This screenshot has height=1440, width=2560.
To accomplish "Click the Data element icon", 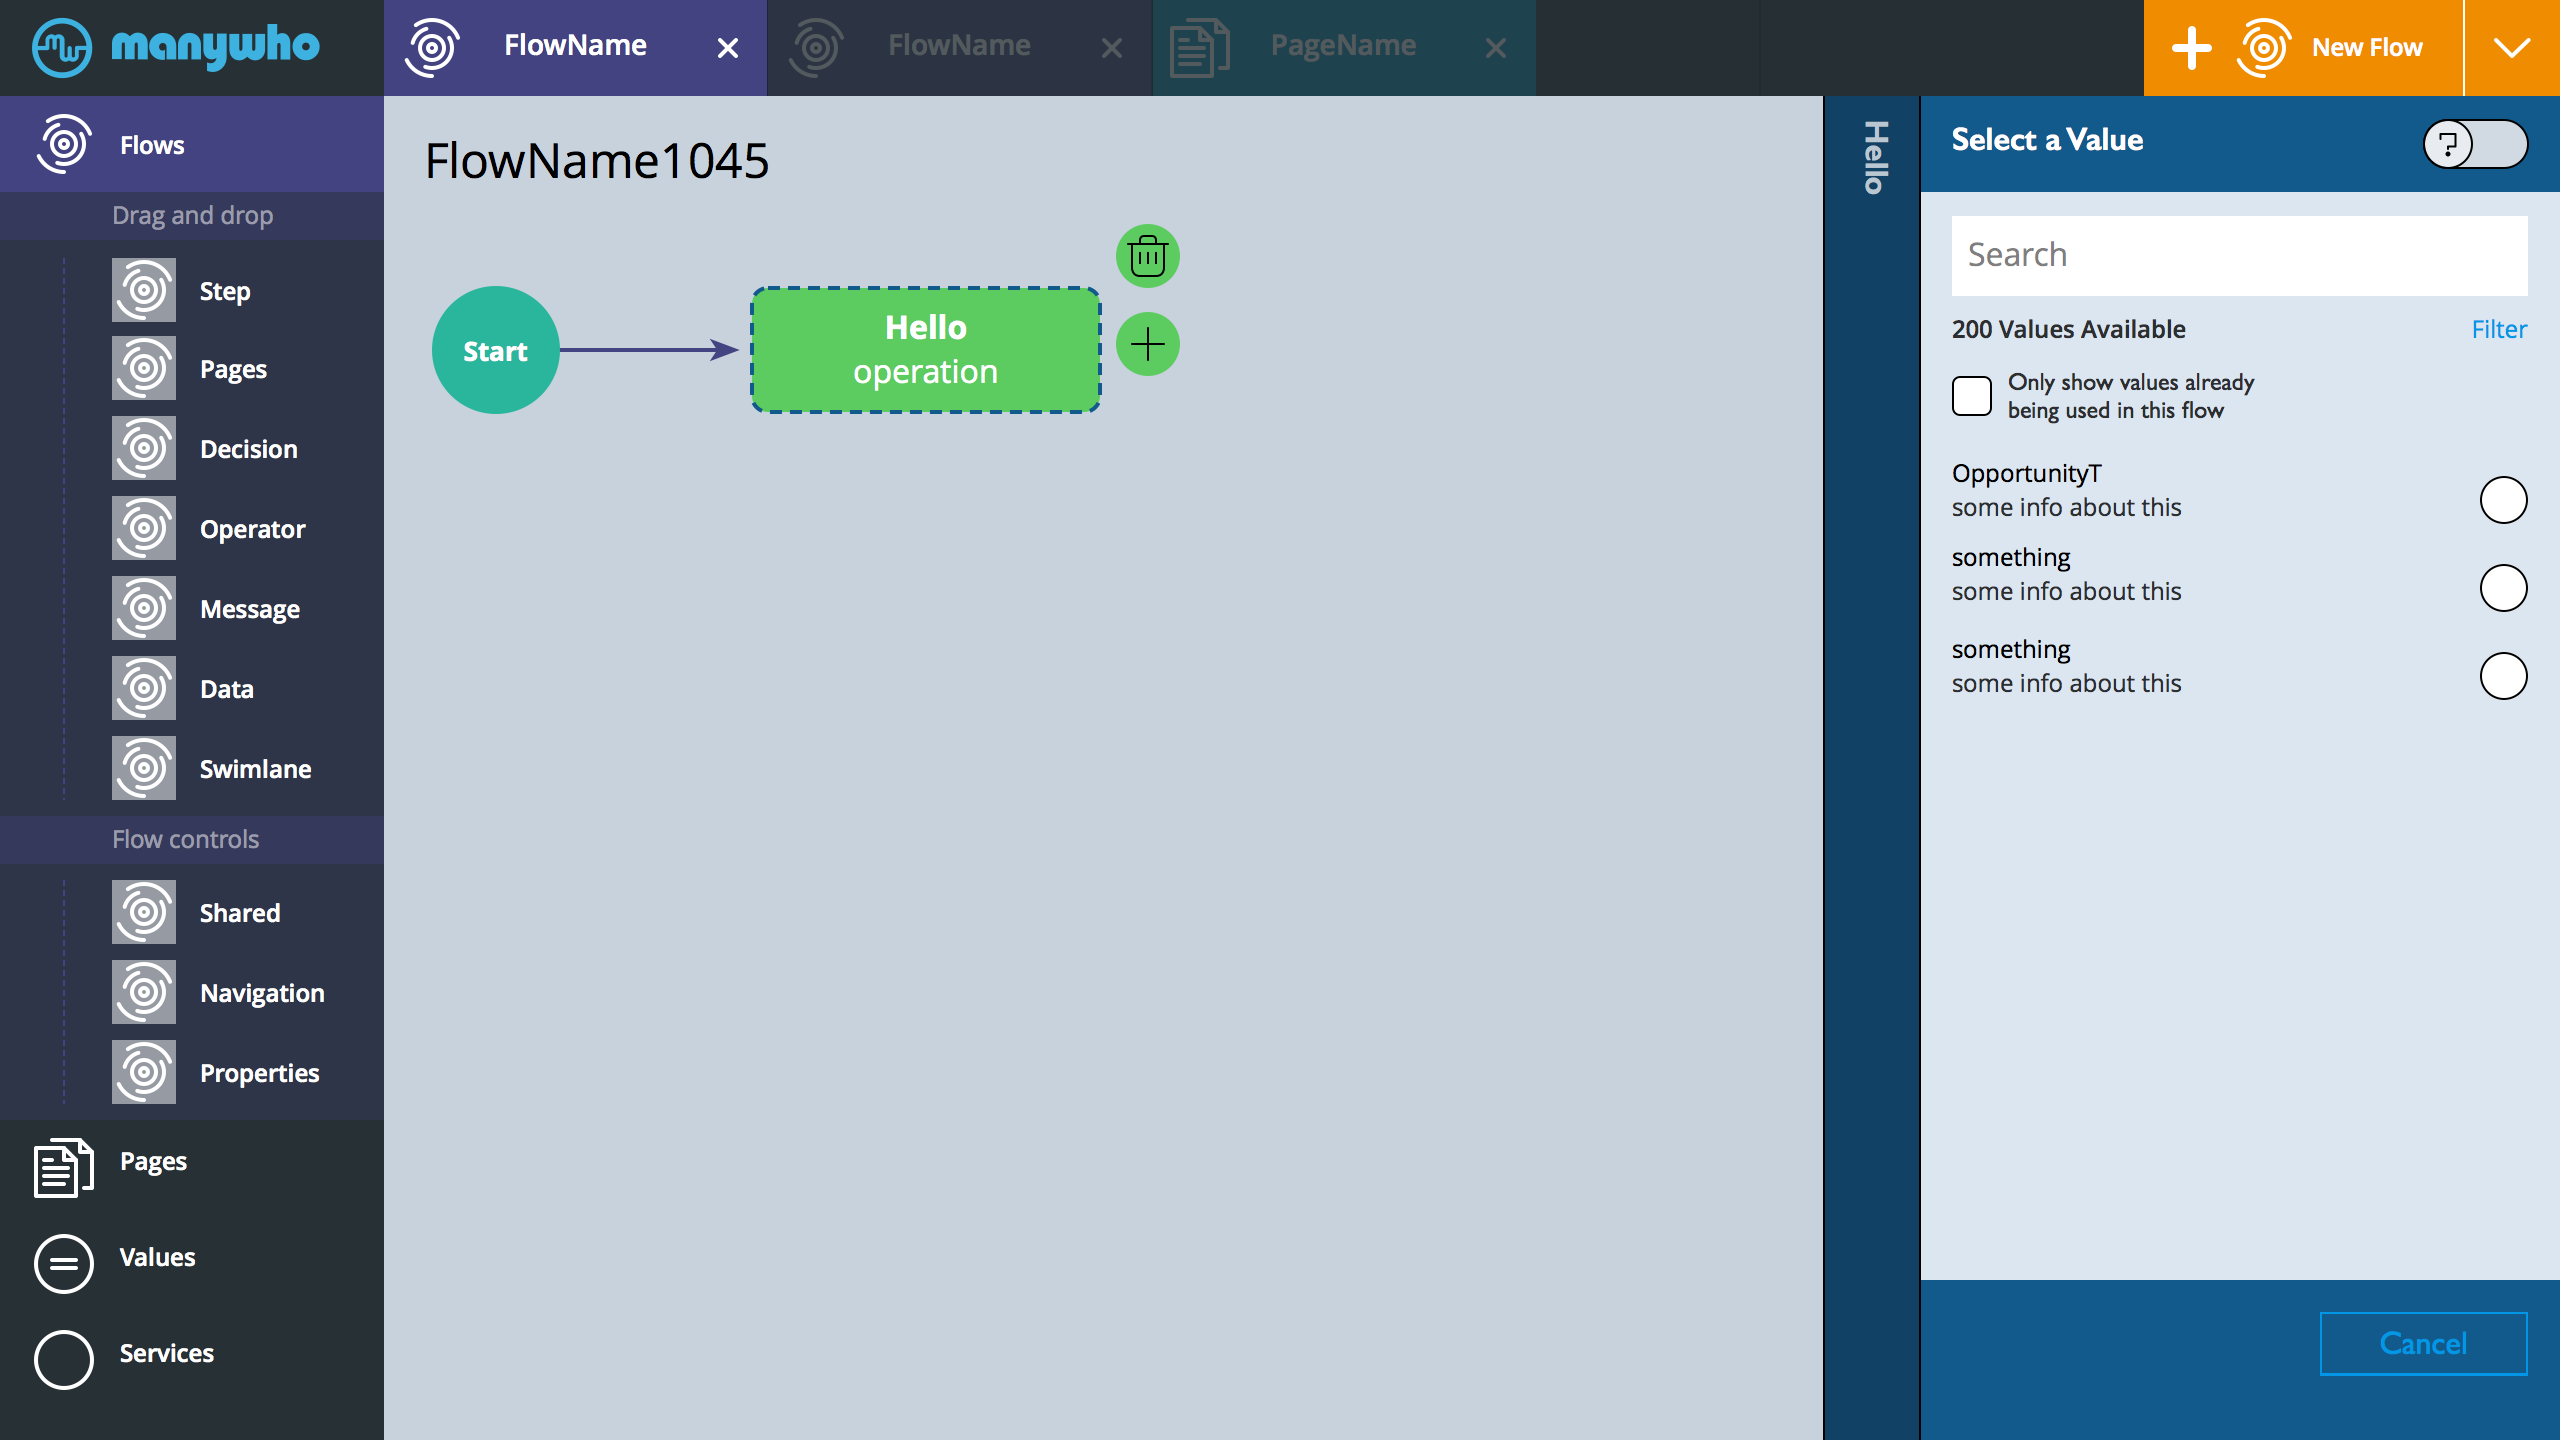I will 144,688.
